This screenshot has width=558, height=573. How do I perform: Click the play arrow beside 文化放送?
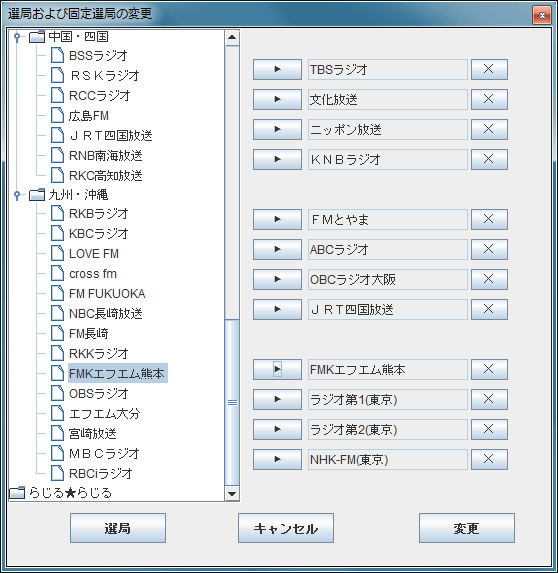tap(277, 99)
